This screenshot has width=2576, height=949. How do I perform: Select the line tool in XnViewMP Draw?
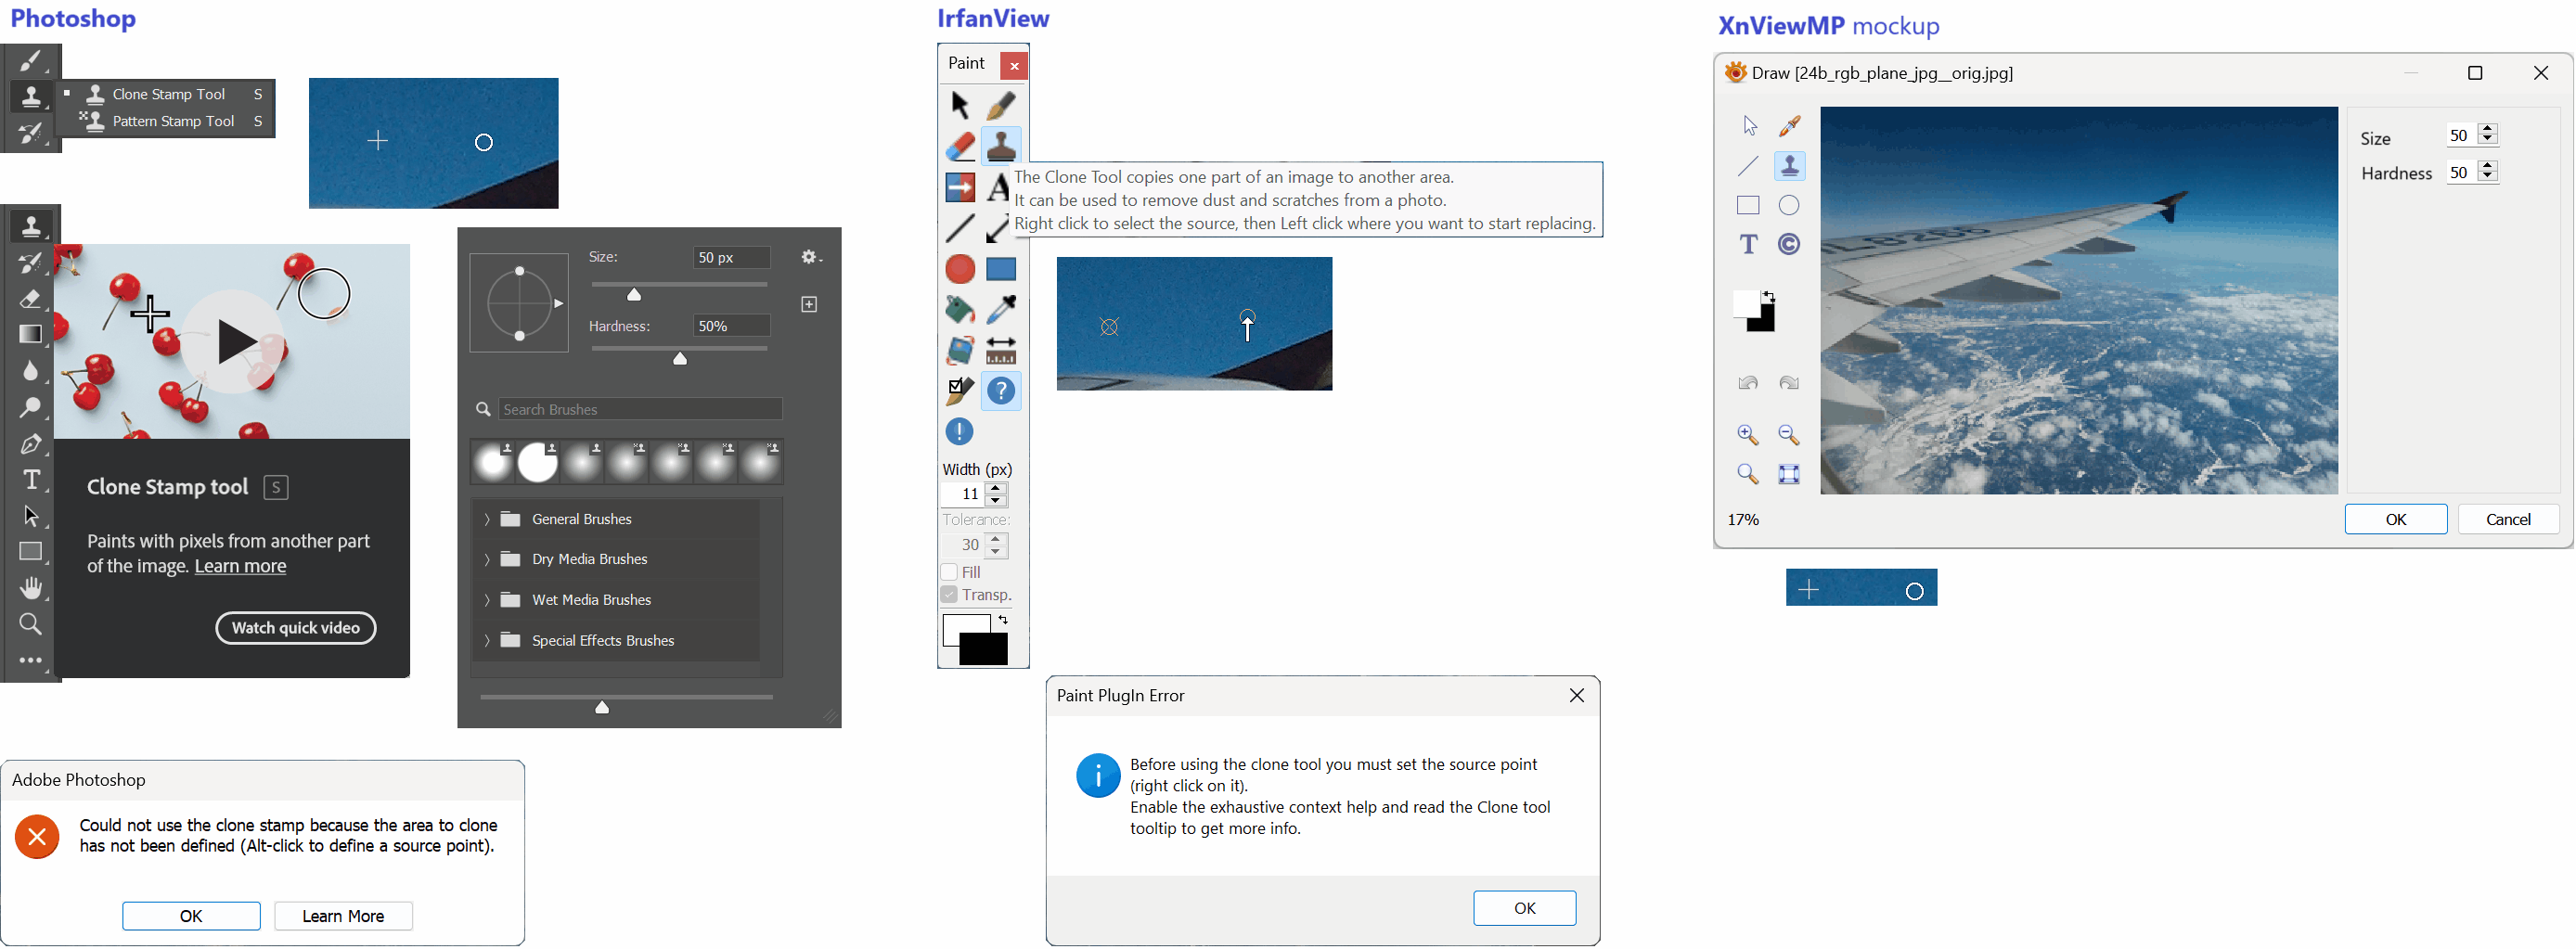click(x=1748, y=166)
